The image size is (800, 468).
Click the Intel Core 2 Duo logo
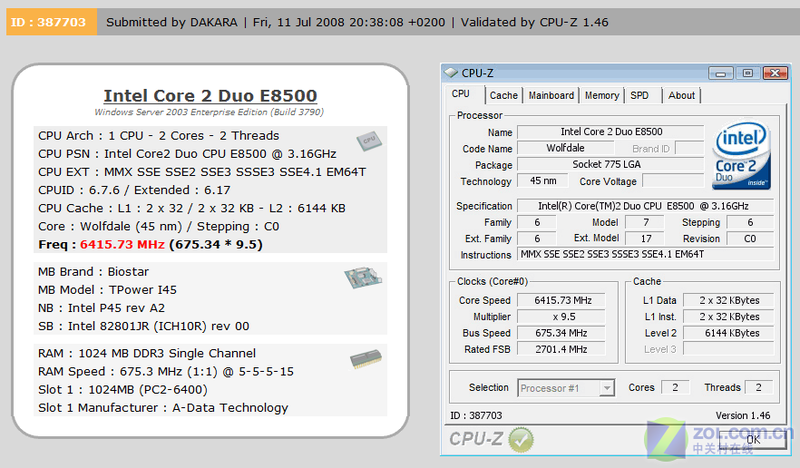[741, 156]
